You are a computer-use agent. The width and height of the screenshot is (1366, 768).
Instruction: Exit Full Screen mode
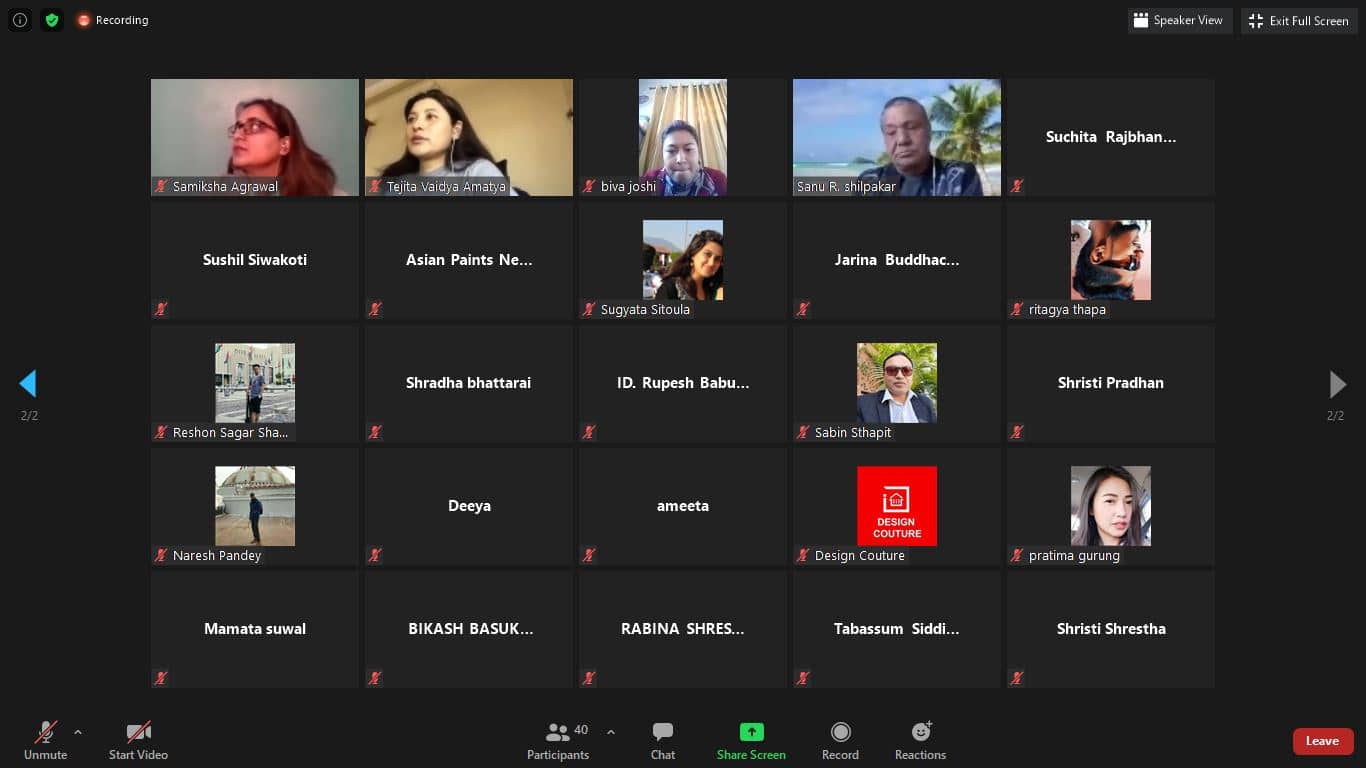tap(1299, 20)
